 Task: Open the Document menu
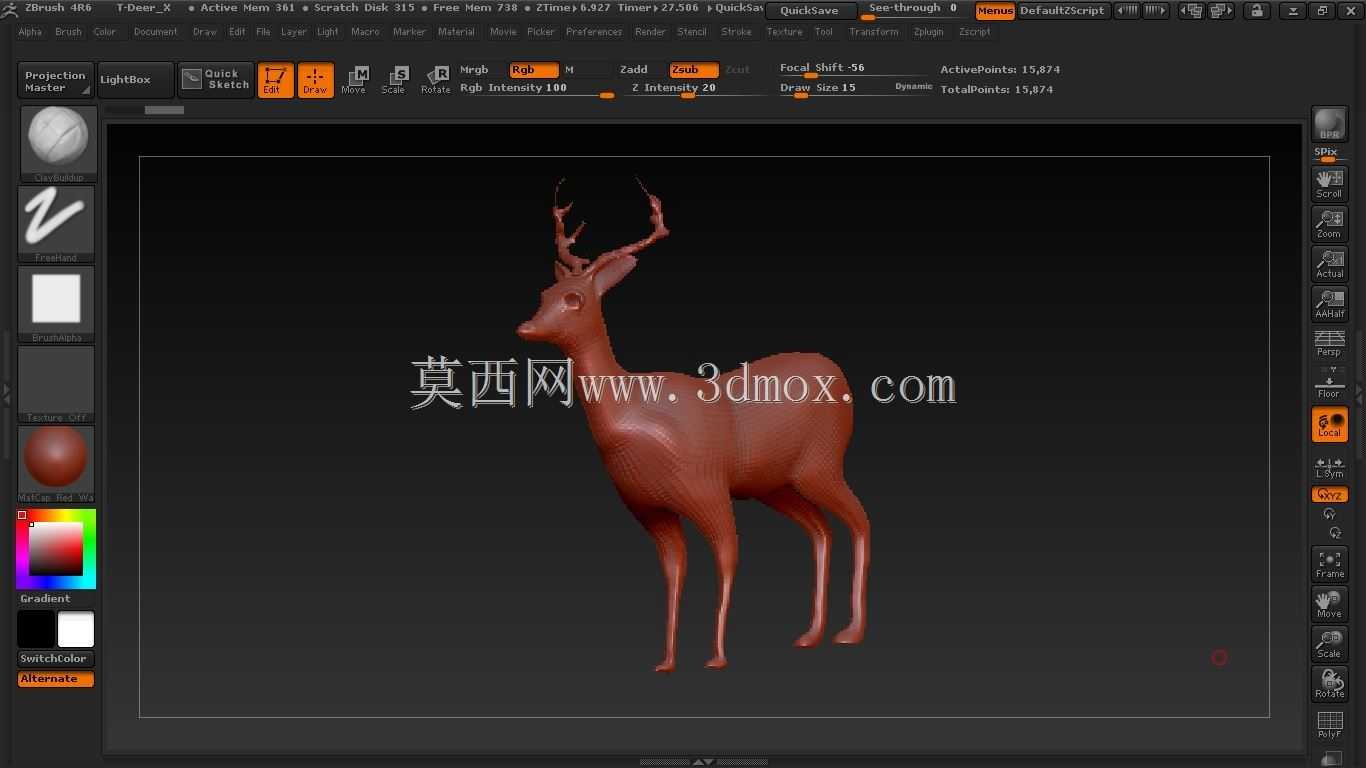pos(155,32)
